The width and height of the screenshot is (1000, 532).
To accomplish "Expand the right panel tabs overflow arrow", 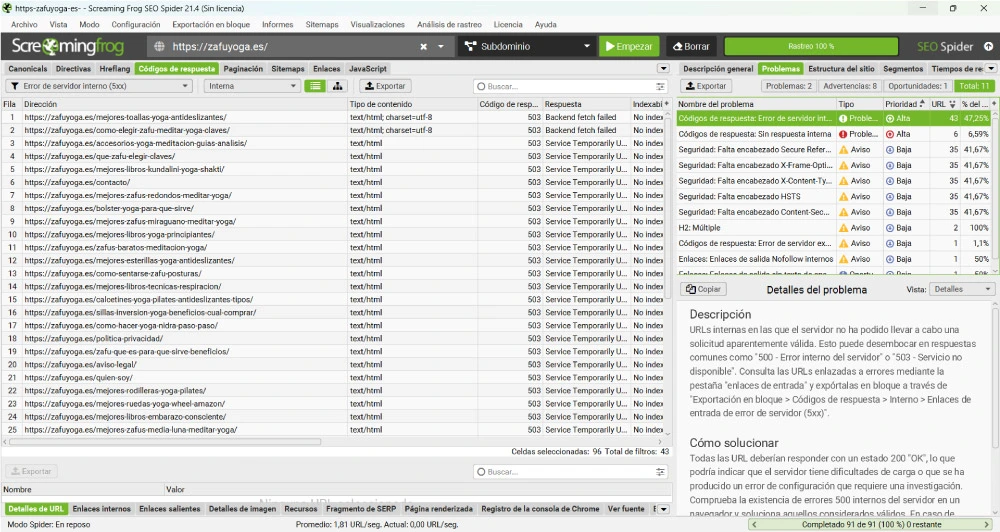I will coord(990,68).
